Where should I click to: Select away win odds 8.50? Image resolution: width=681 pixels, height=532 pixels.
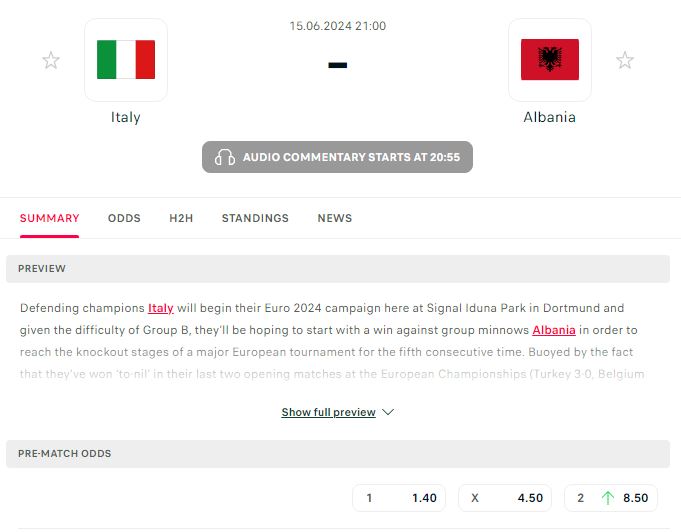click(612, 498)
